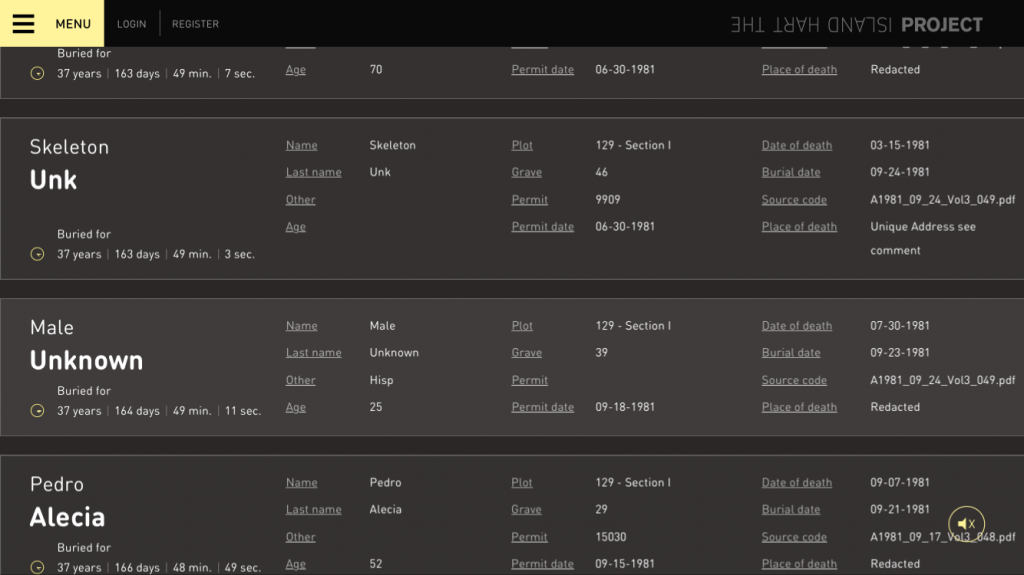Open the Pedro Alecia record heading
Image resolution: width=1024 pixels, height=575 pixels.
point(67,503)
